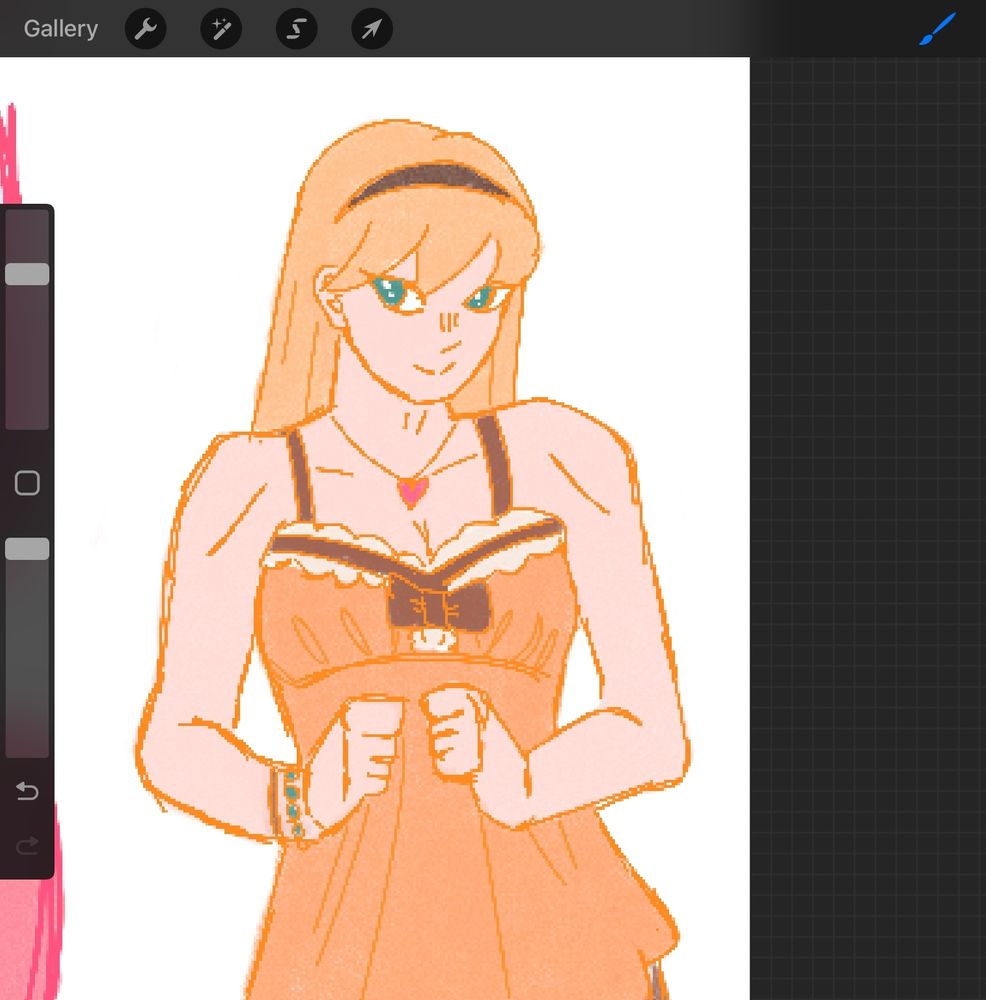Open the Adjustments magic wand menu

[221, 29]
